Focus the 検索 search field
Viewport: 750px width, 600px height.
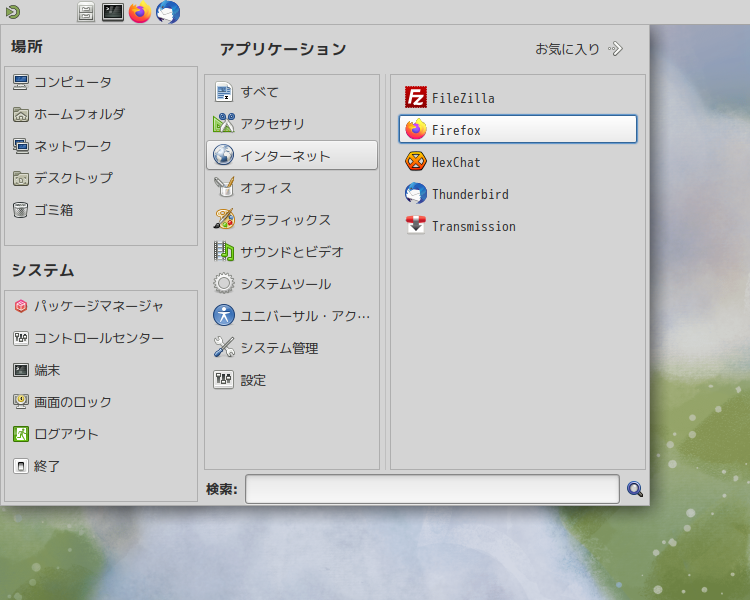pos(432,489)
